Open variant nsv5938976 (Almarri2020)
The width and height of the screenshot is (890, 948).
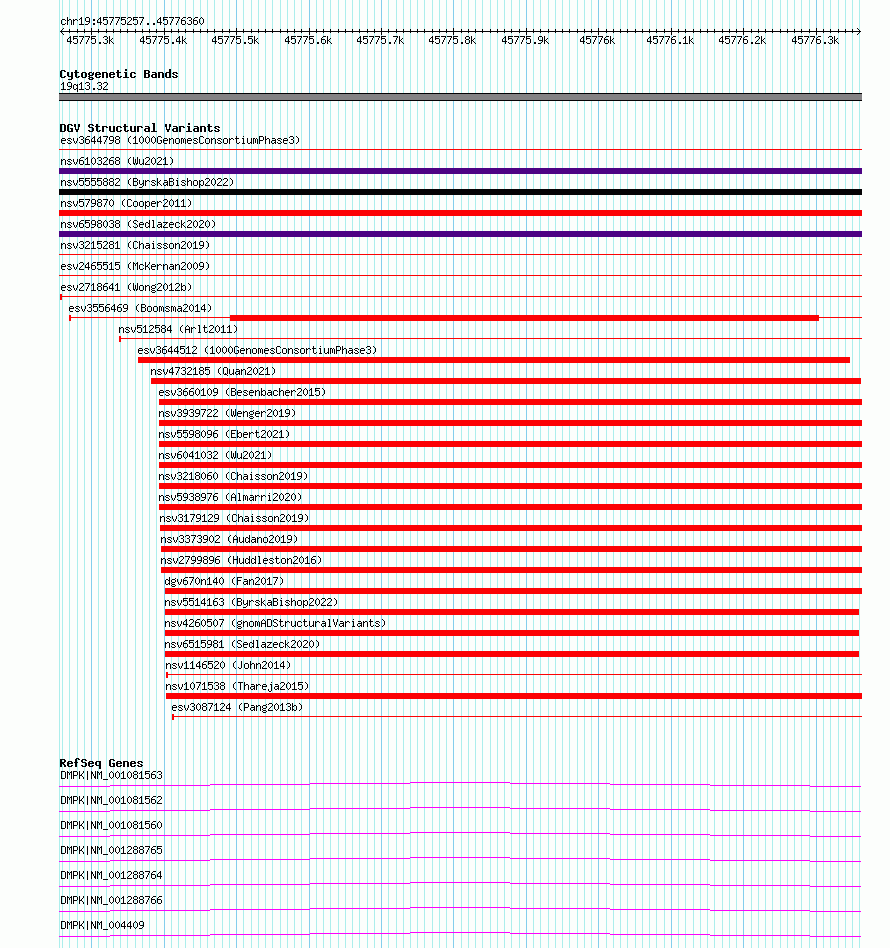point(230,497)
